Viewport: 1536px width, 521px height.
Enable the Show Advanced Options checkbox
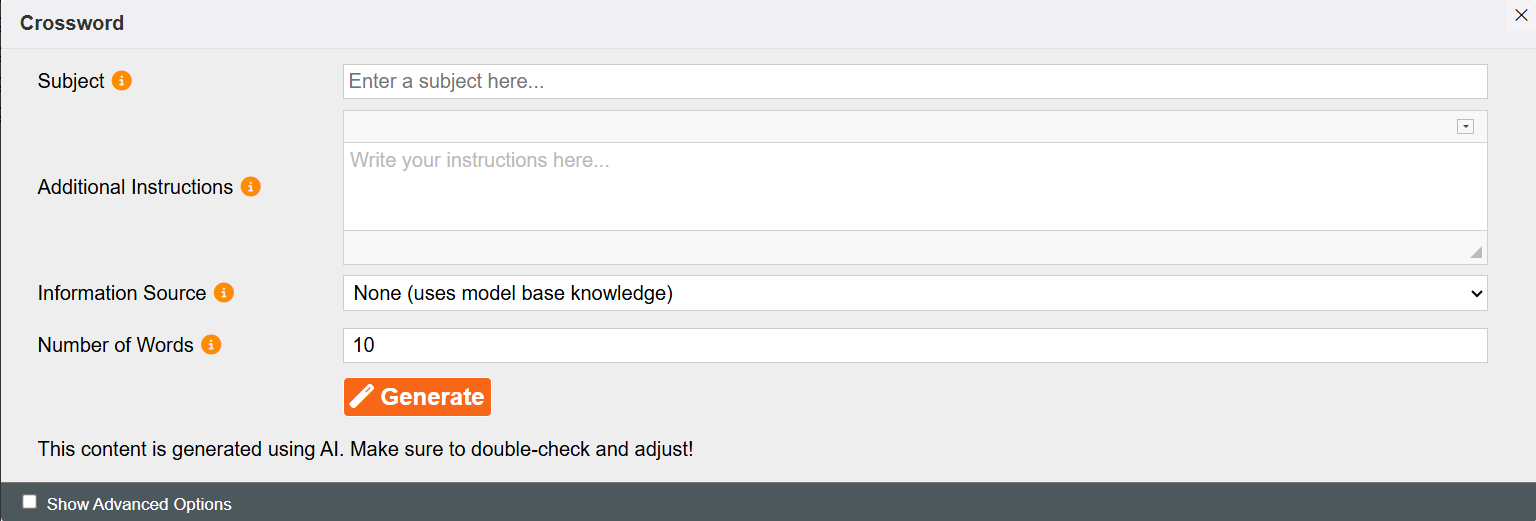30,502
